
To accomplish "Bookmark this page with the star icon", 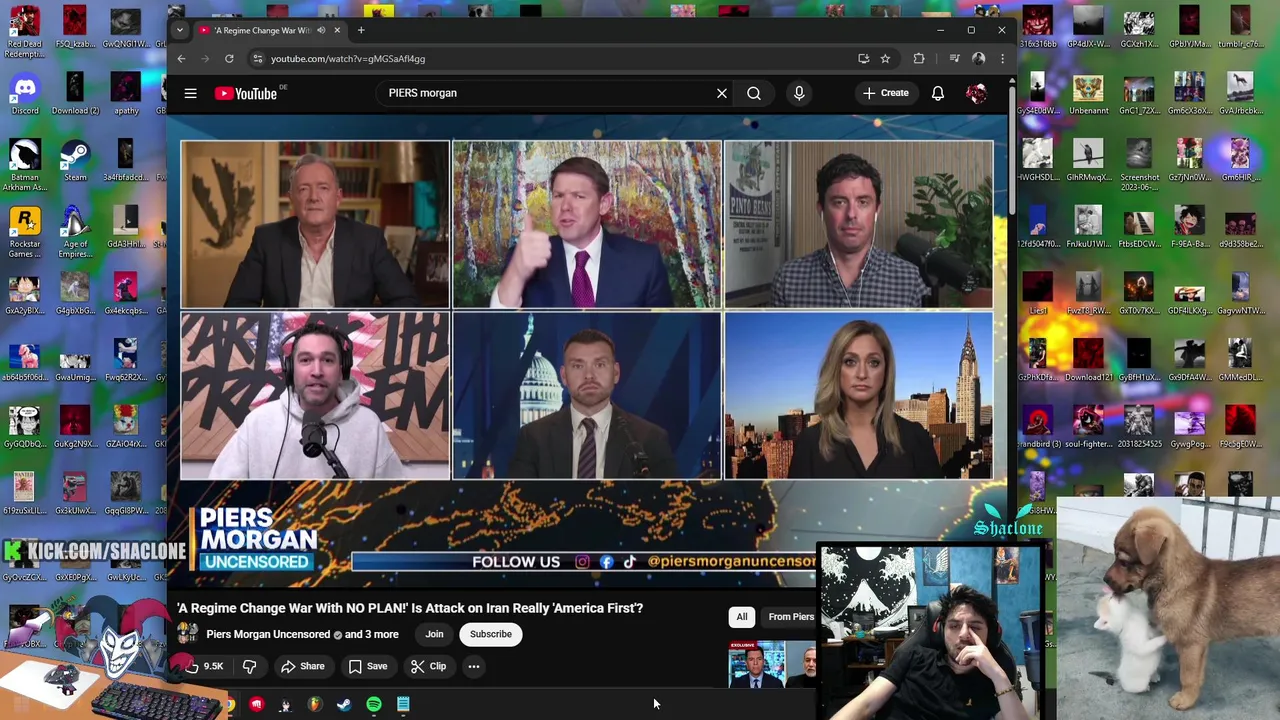I will pyautogui.click(x=885, y=59).
